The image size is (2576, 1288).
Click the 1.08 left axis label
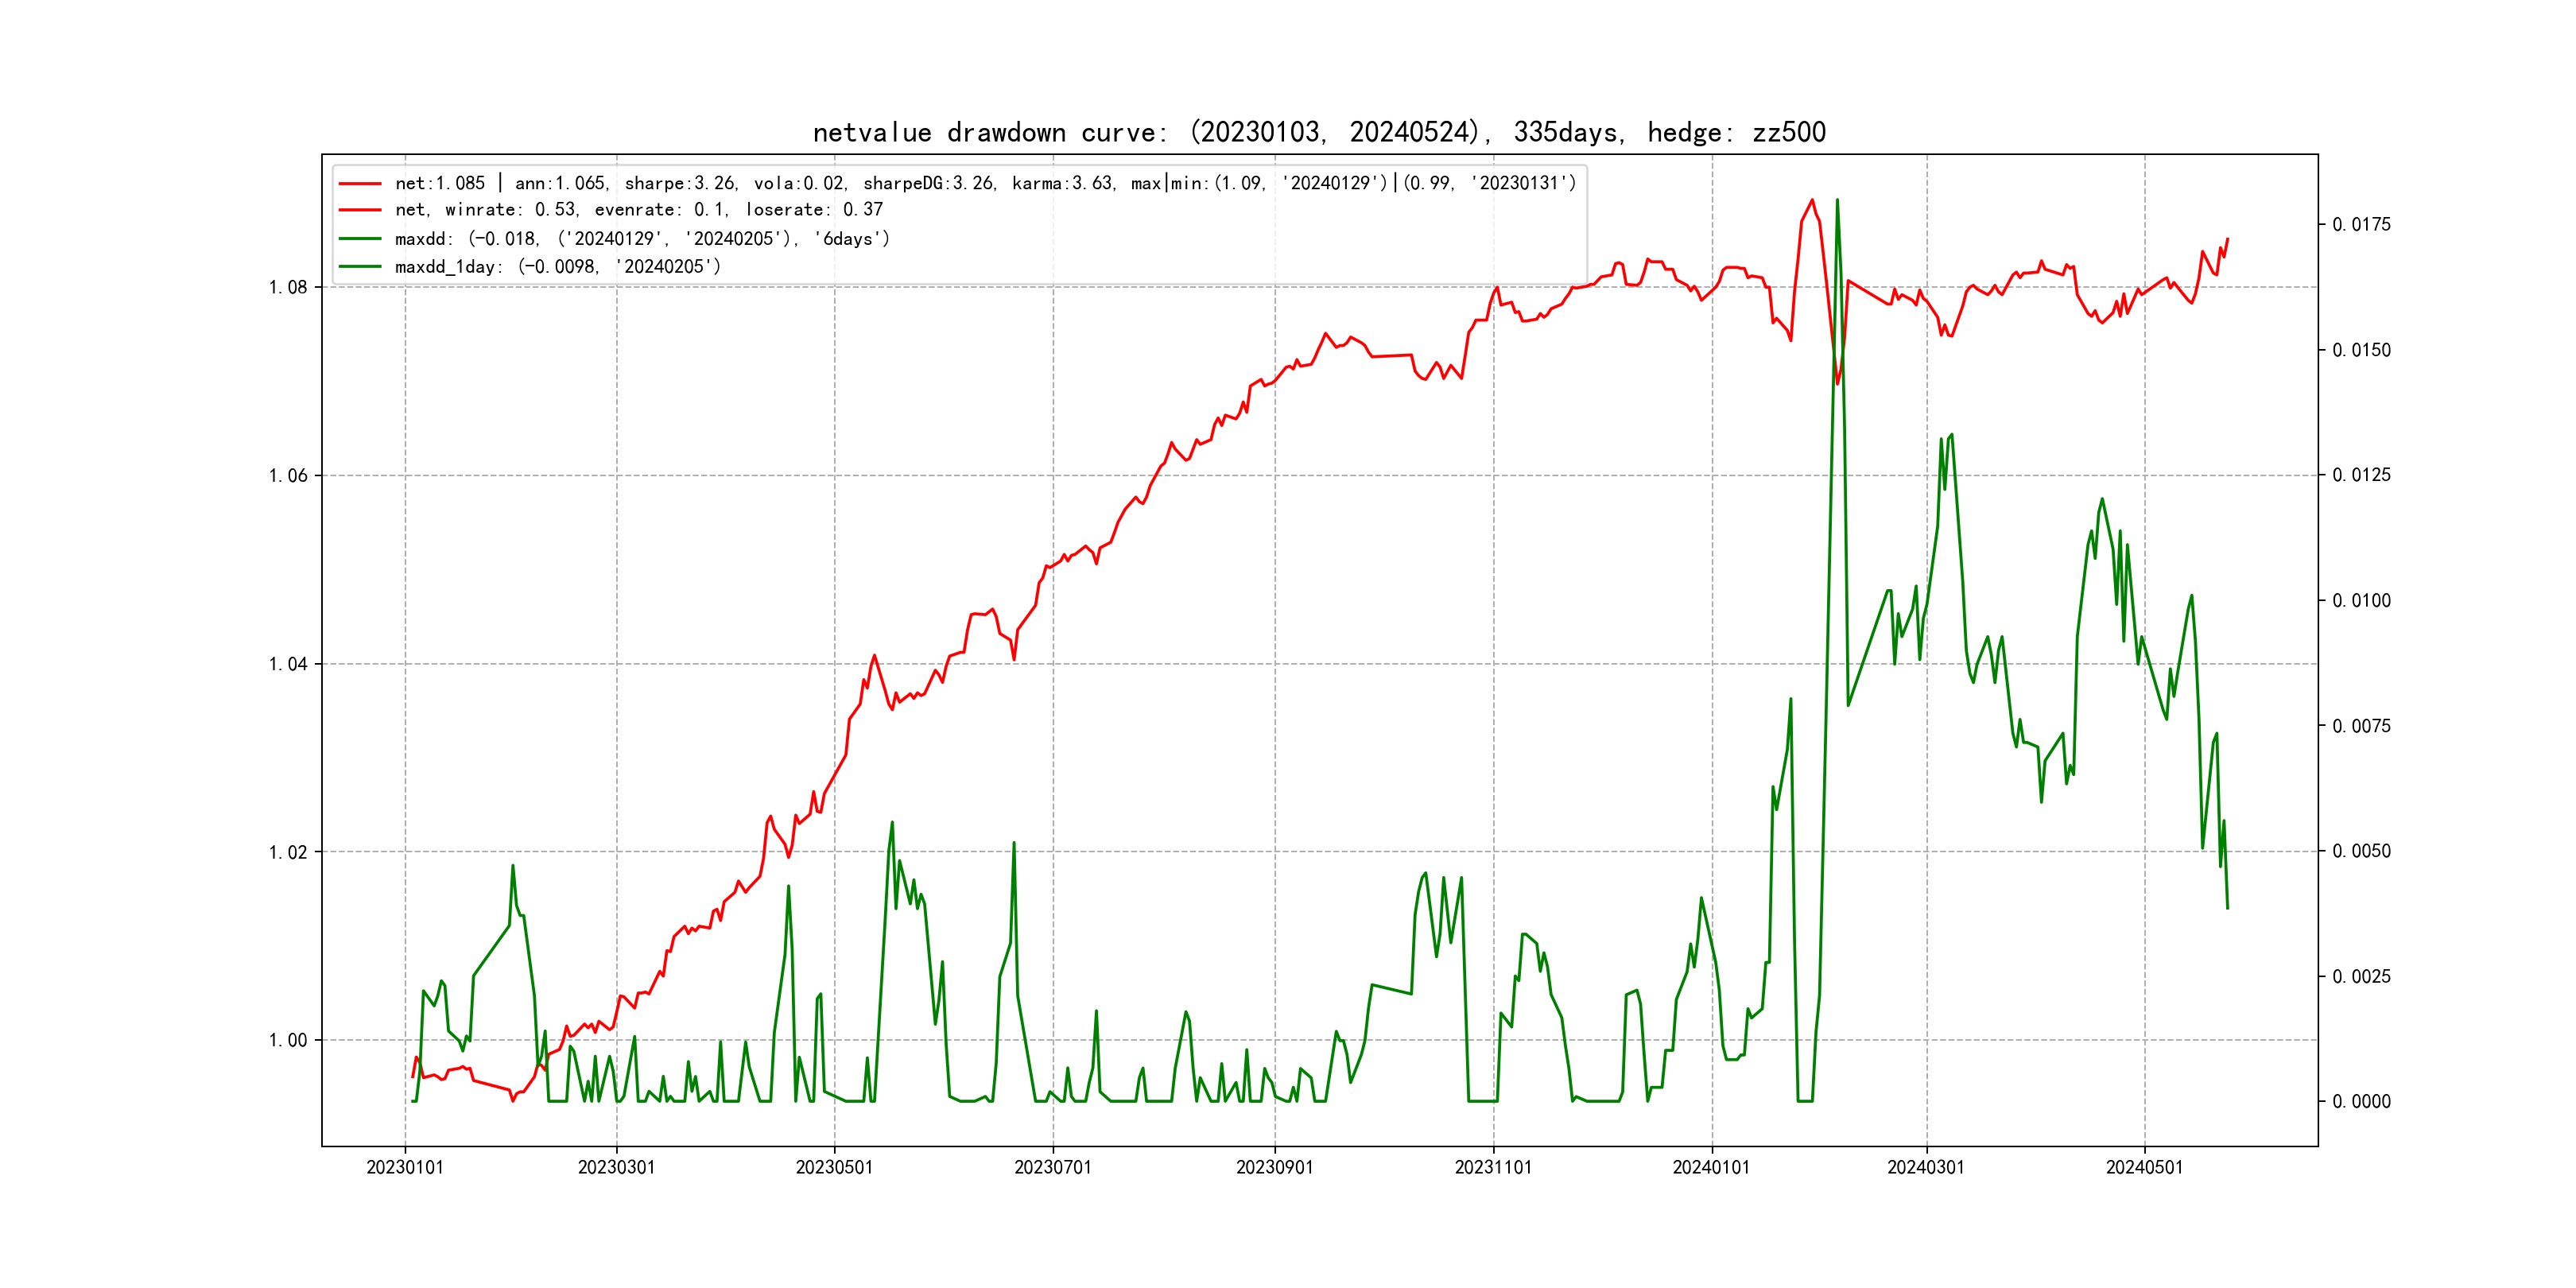point(288,288)
